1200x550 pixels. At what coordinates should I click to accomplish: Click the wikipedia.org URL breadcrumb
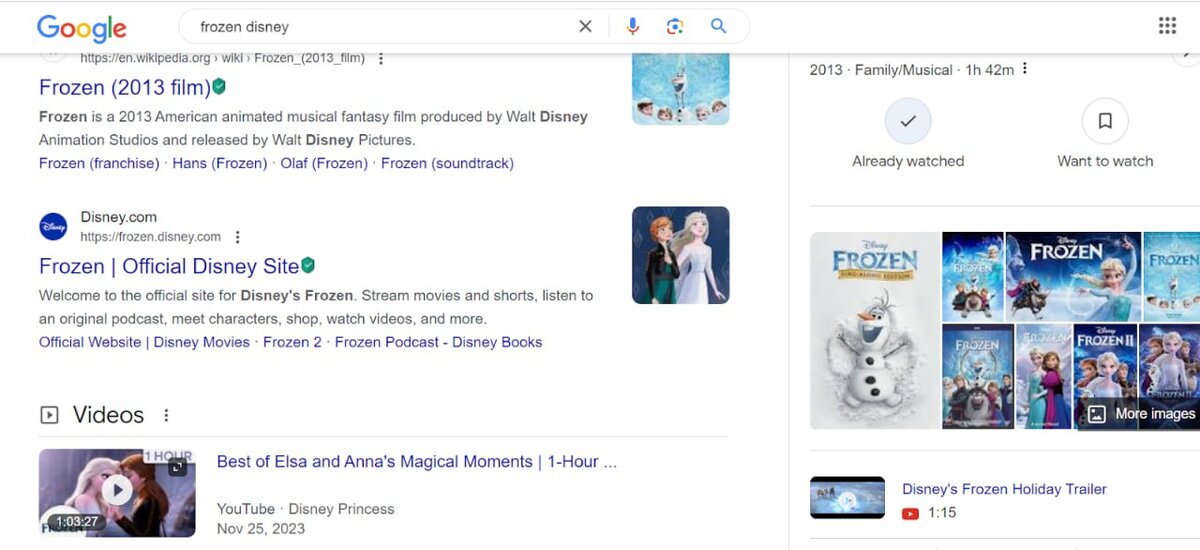[x=222, y=58]
